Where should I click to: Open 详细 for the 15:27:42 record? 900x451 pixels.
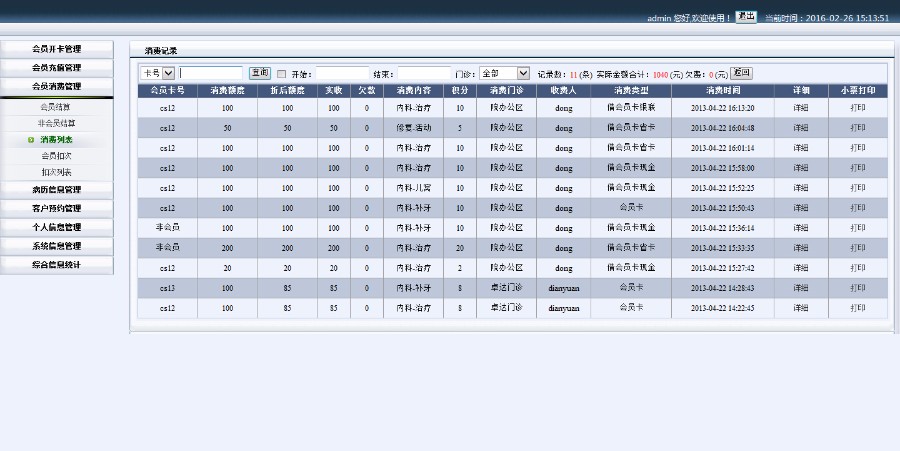point(801,268)
